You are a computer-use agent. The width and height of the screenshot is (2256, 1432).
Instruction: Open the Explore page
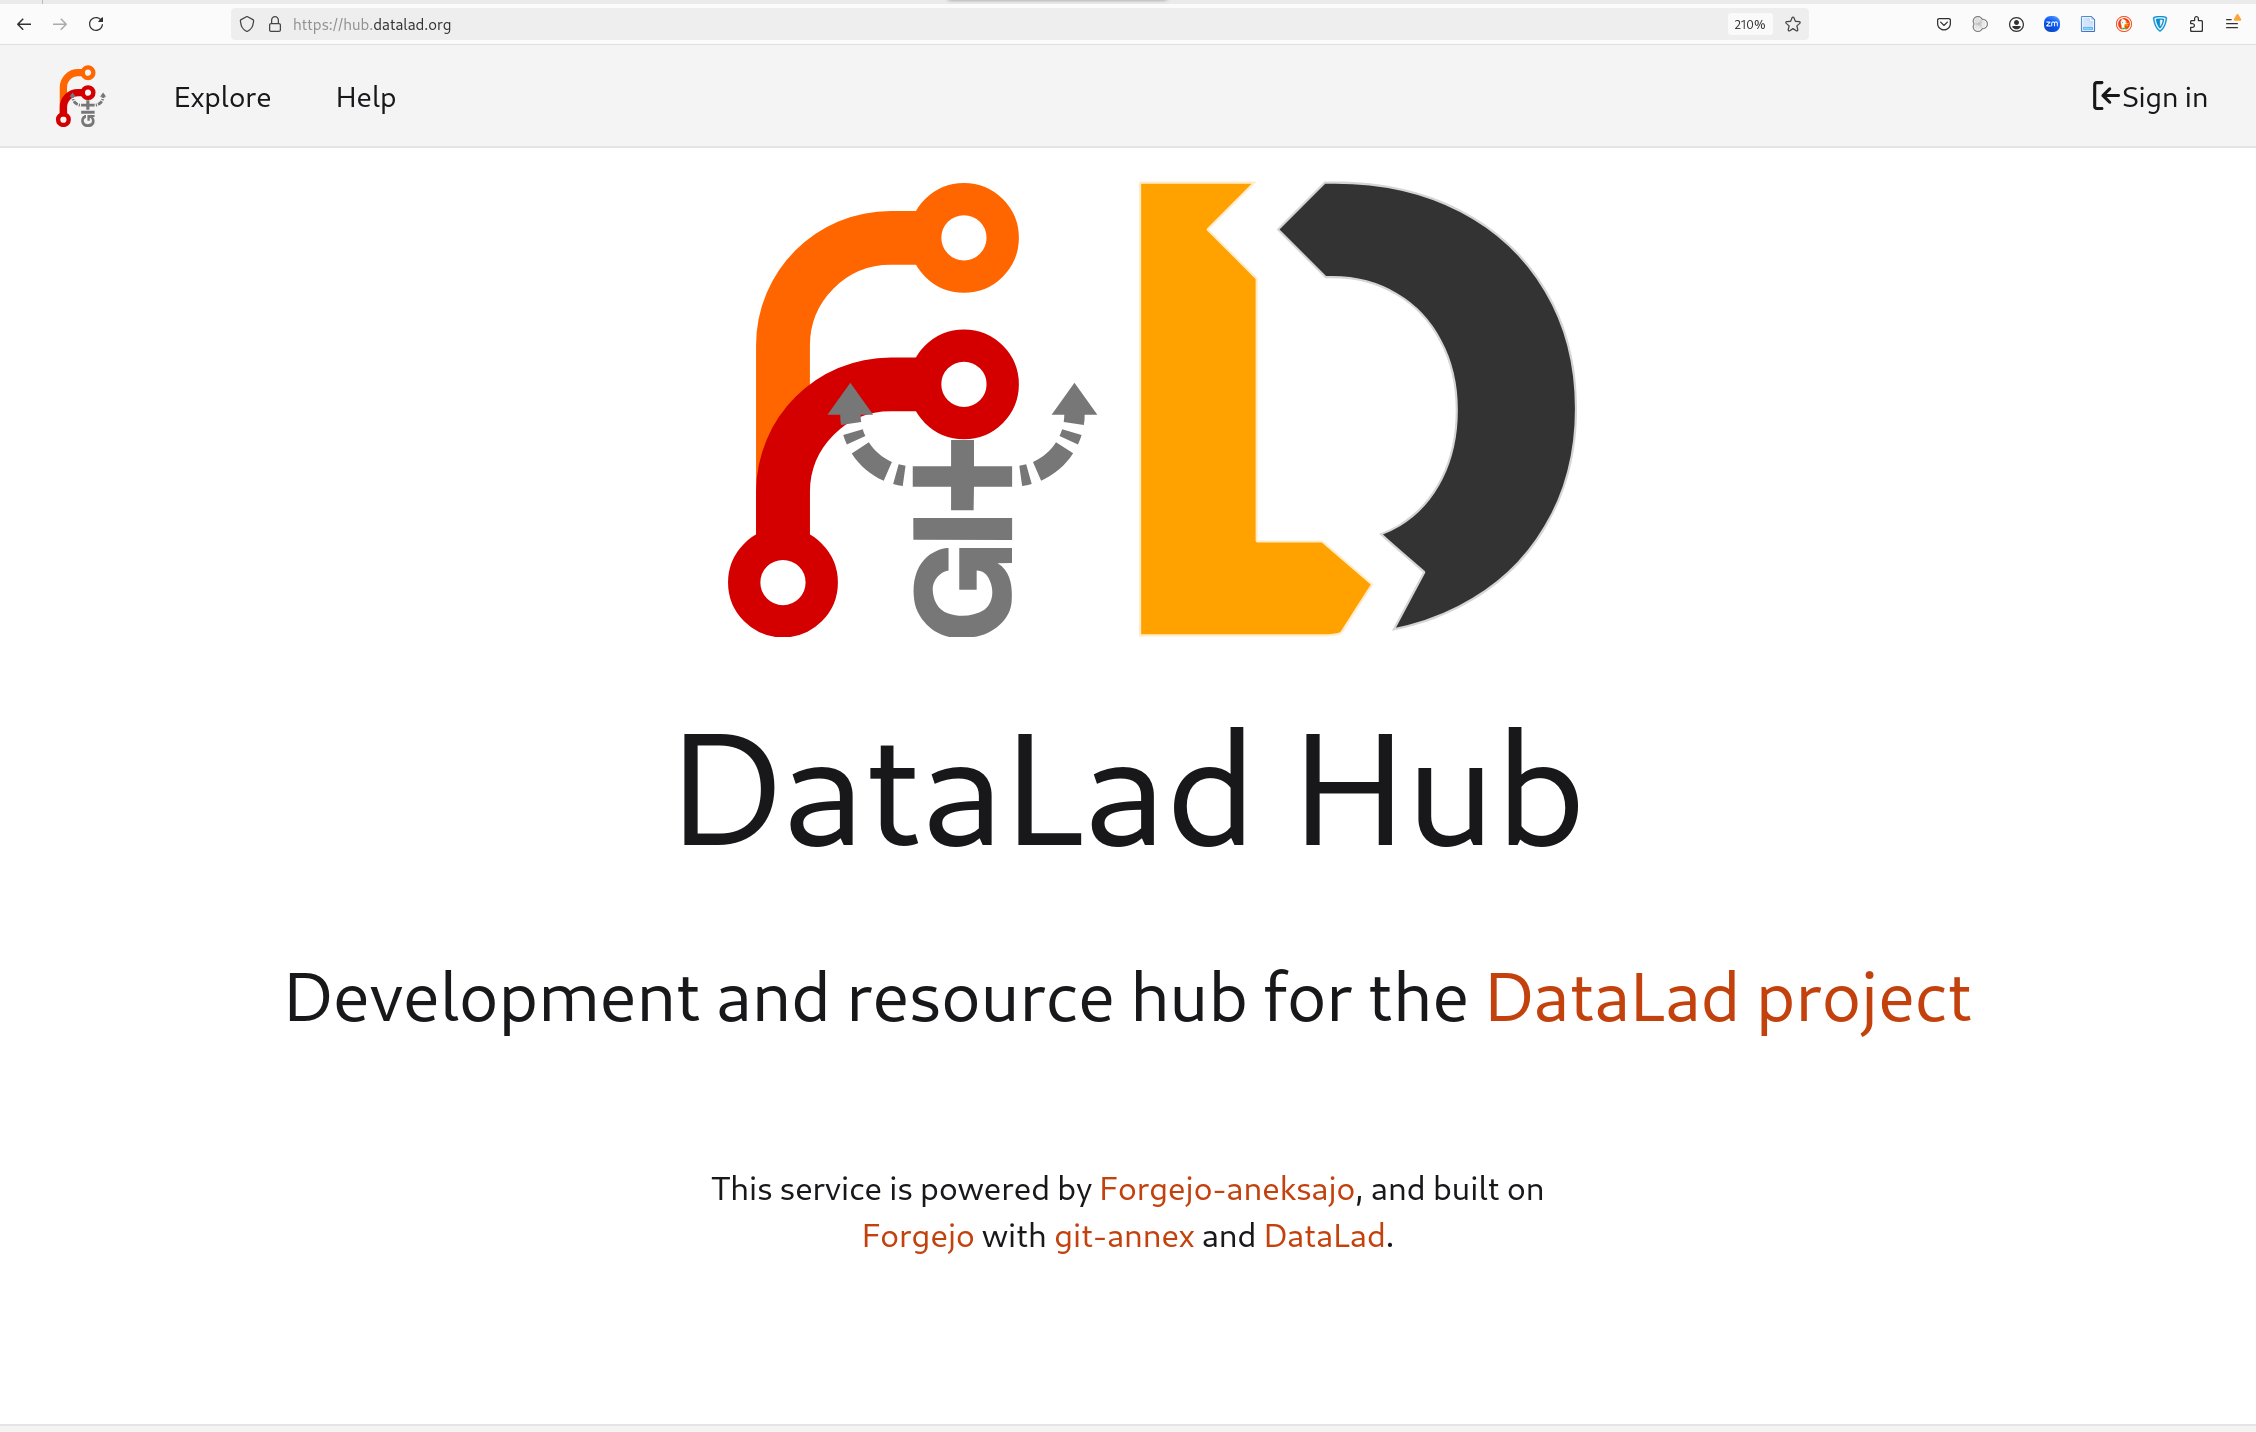click(222, 97)
